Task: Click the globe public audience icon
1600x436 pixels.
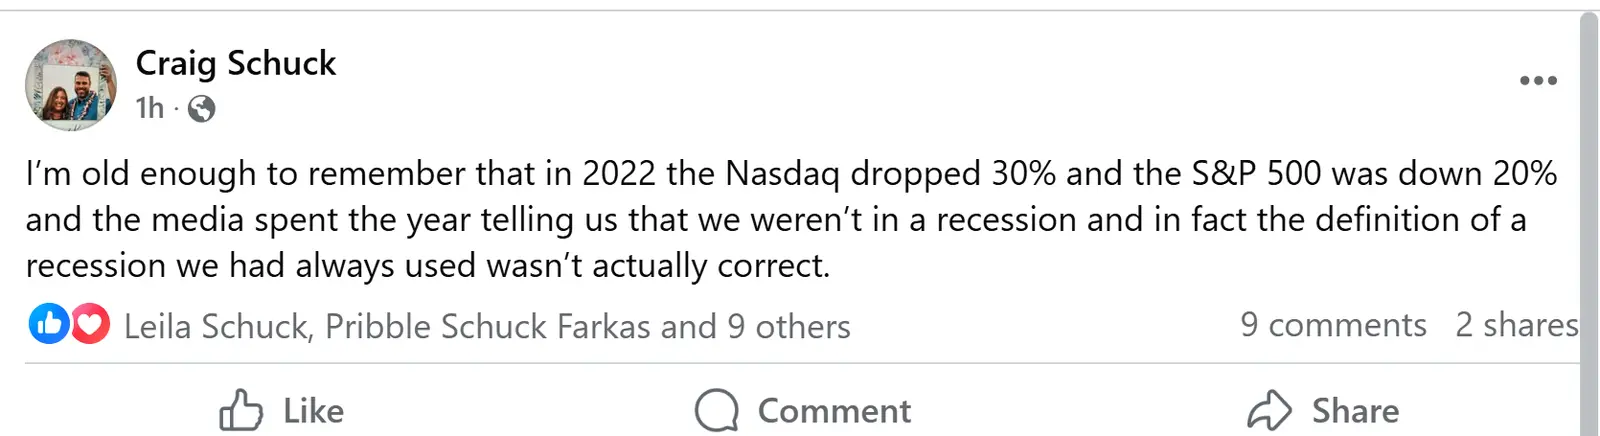Action: 201,108
